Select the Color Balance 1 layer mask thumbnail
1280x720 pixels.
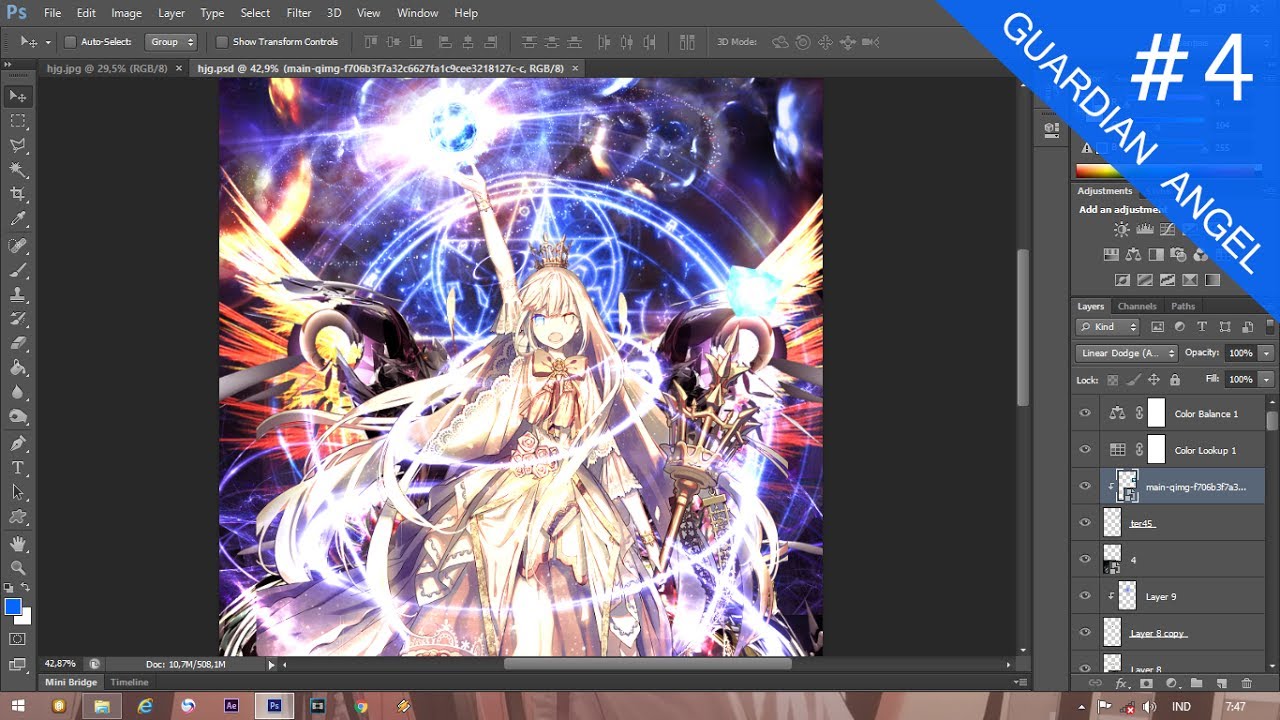pyautogui.click(x=1156, y=413)
